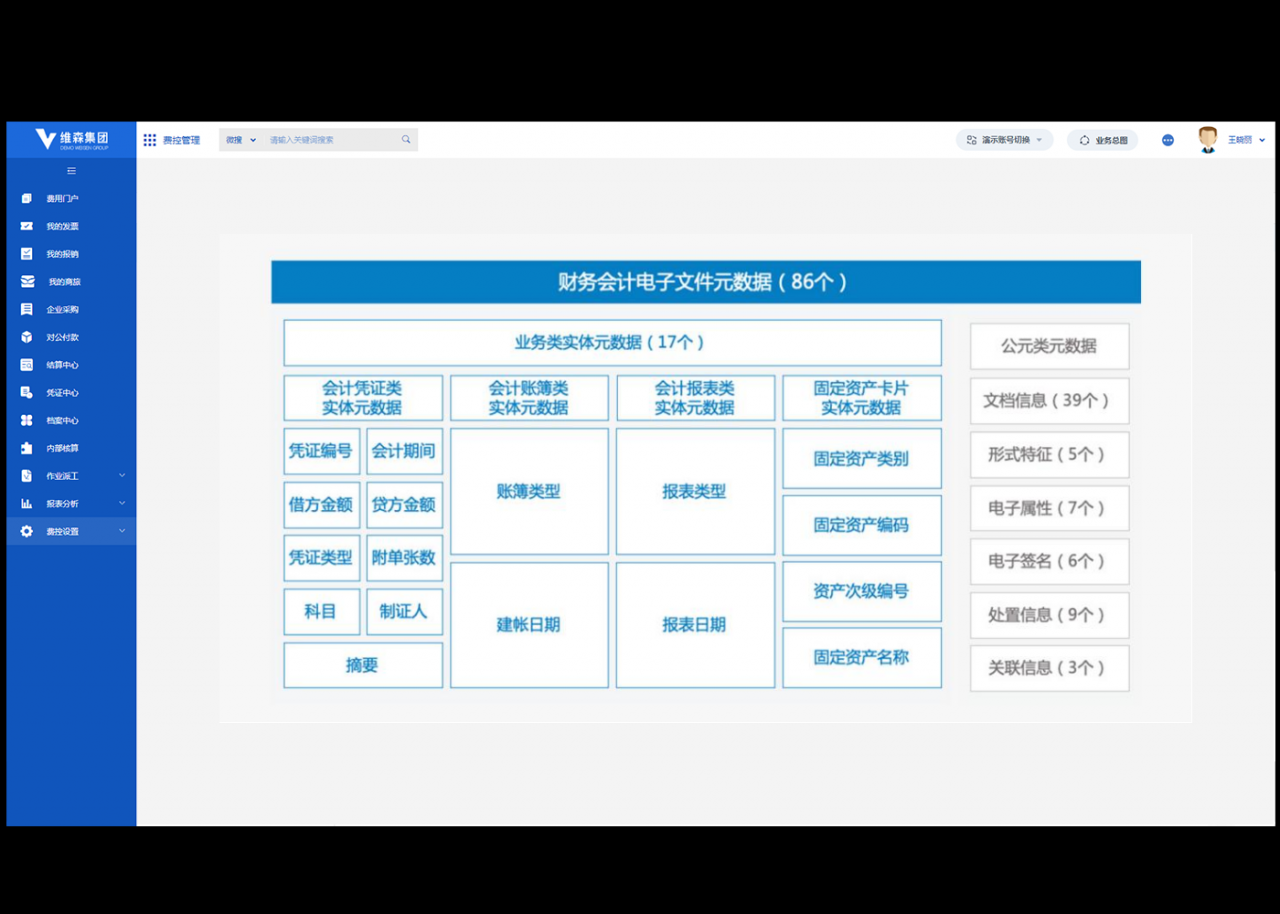Click the 附单张数 box
The height and width of the screenshot is (914, 1280).
(404, 558)
